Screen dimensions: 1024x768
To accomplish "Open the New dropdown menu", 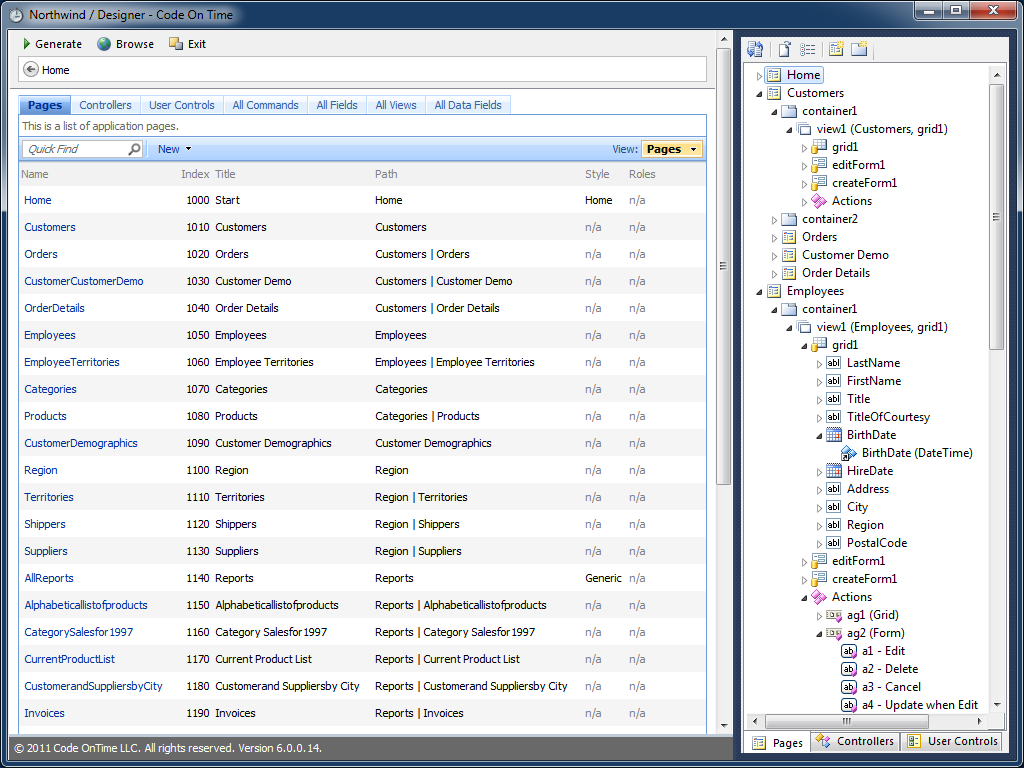I will point(174,149).
